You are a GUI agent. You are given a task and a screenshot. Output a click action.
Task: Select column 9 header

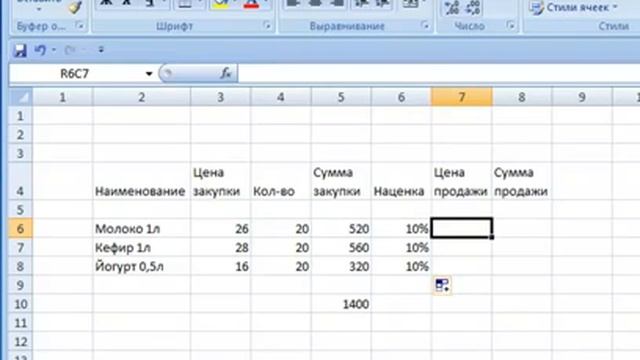pos(582,97)
